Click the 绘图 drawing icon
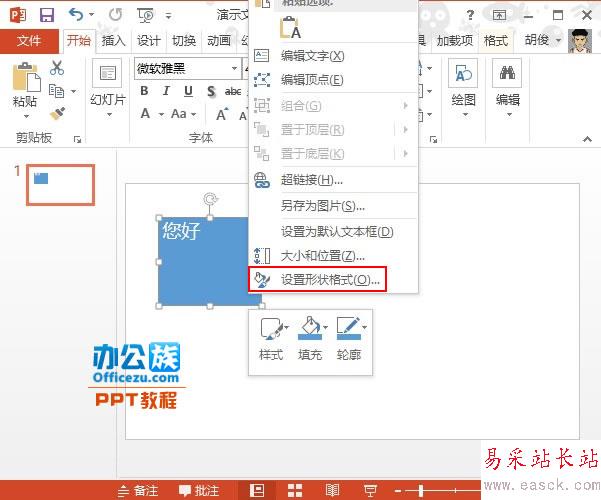 point(463,73)
